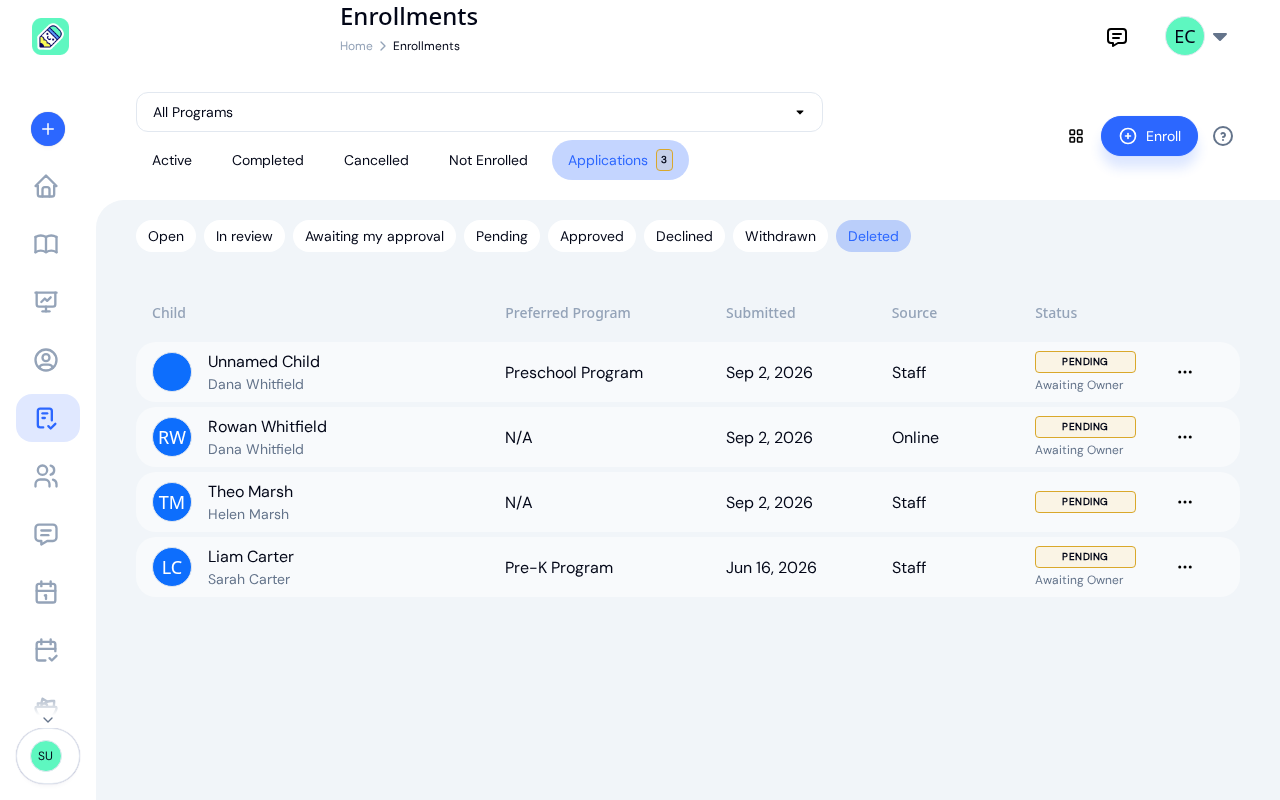Click the Submitted column header
The height and width of the screenshot is (800, 1280).
[x=761, y=313]
